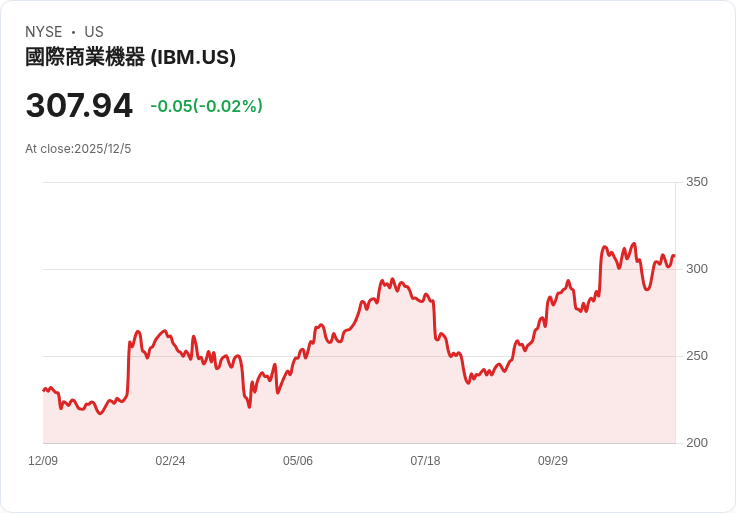Click the Chinese company name 國際商業機器
The height and width of the screenshot is (513, 736).
[85, 57]
